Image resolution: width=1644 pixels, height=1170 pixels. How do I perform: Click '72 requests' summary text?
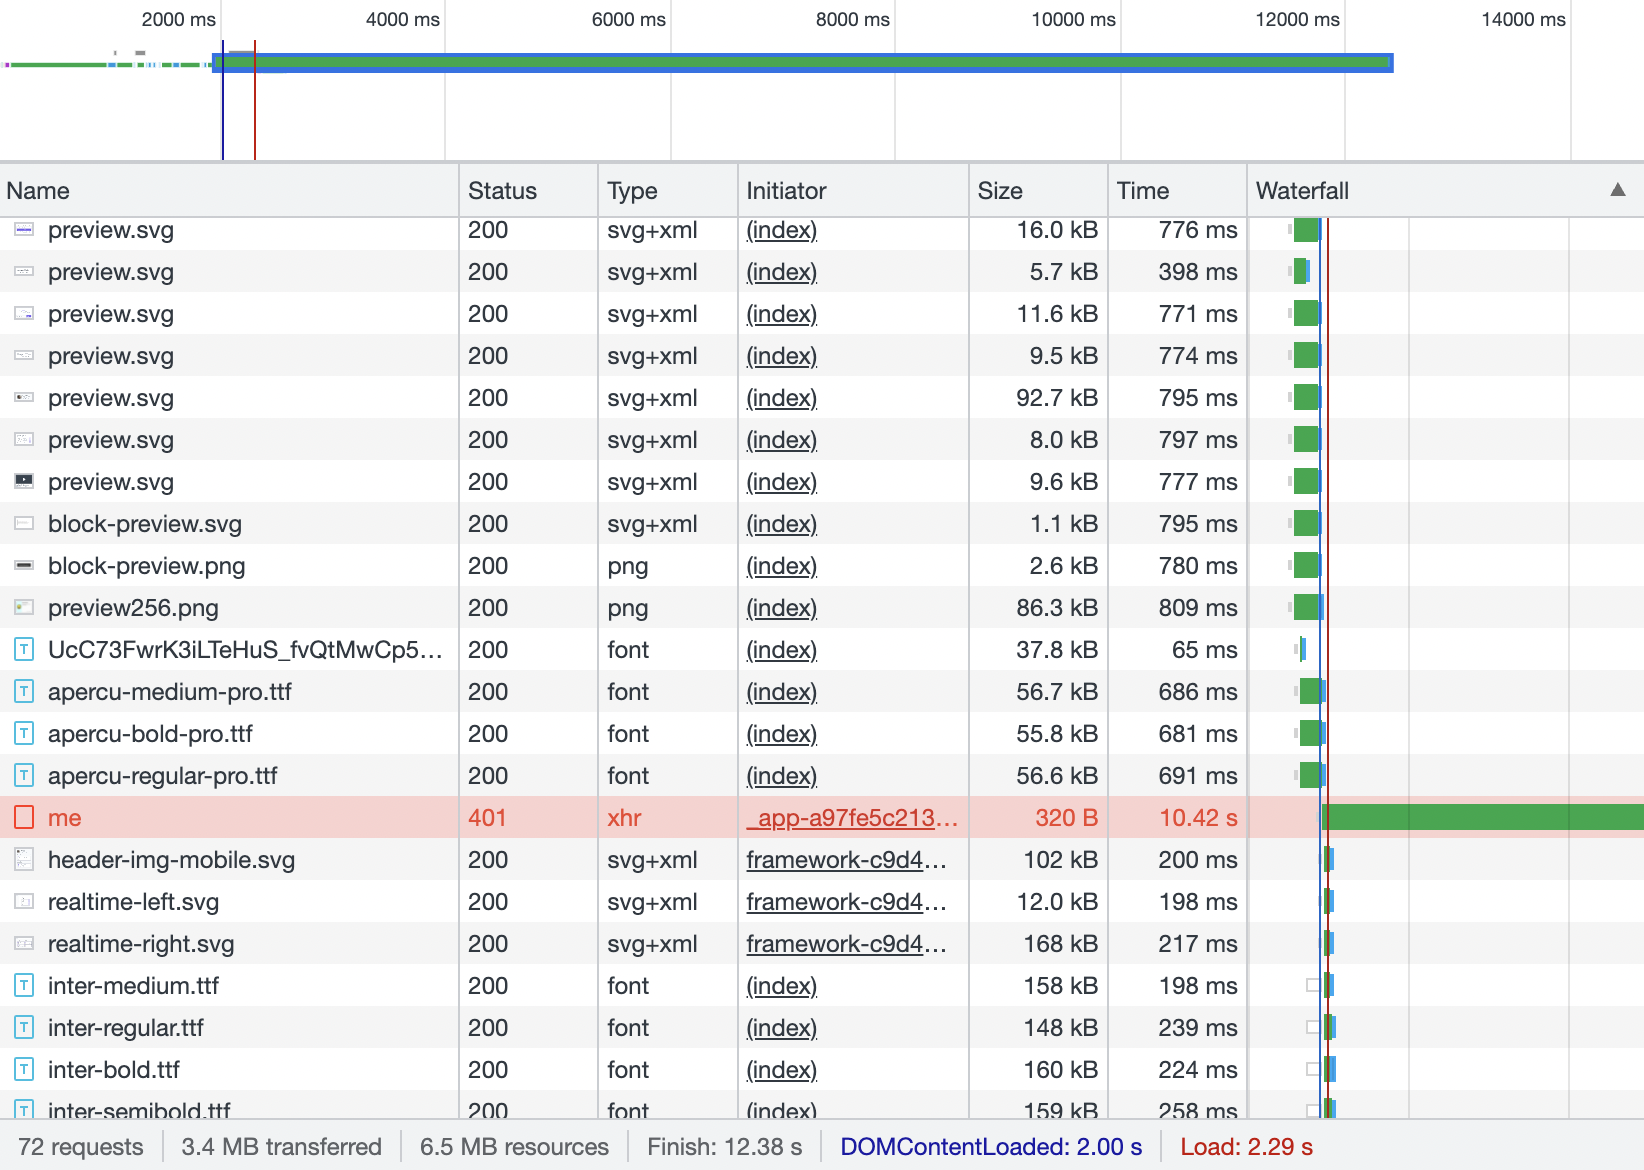(81, 1146)
